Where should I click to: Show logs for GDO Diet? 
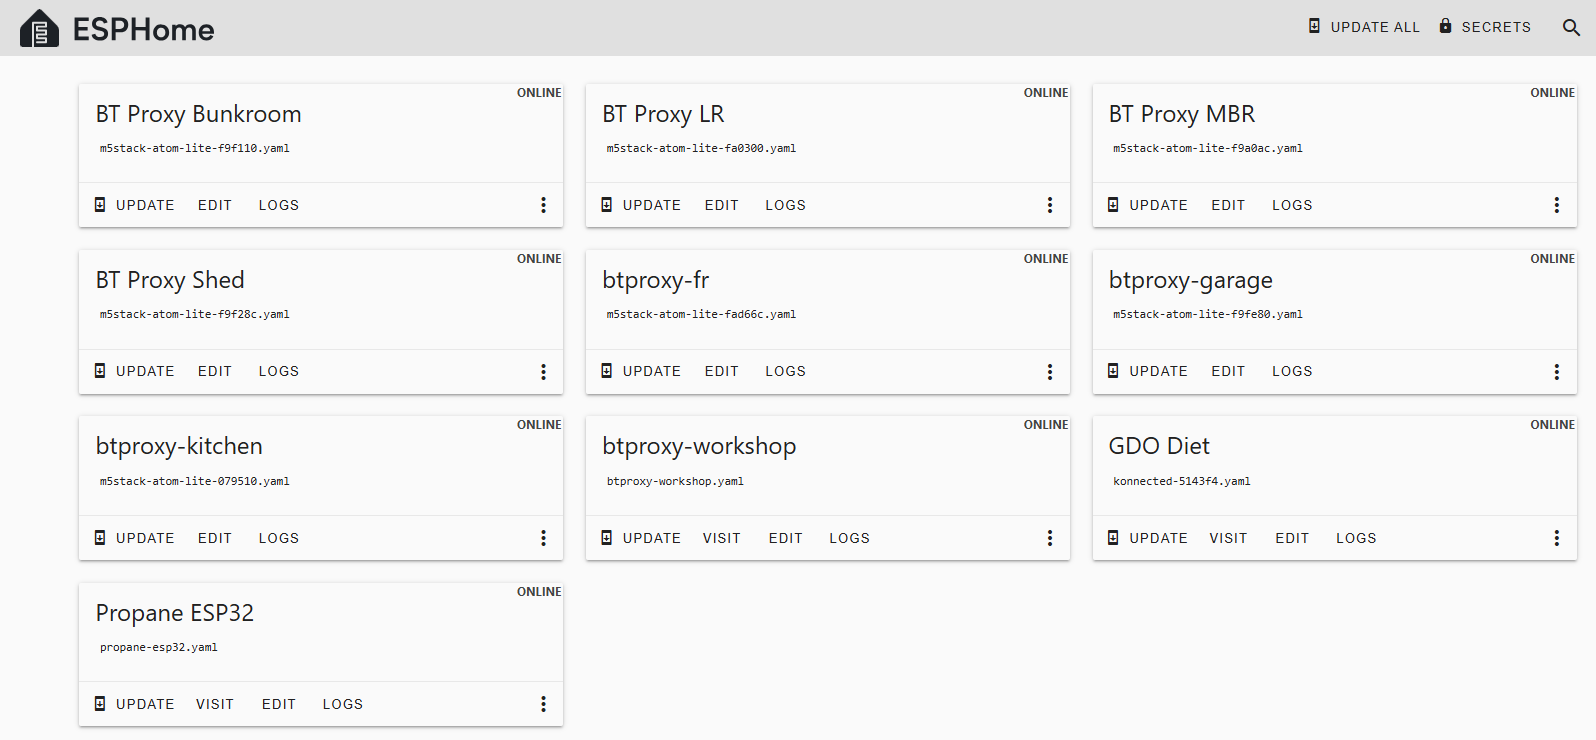(1356, 538)
